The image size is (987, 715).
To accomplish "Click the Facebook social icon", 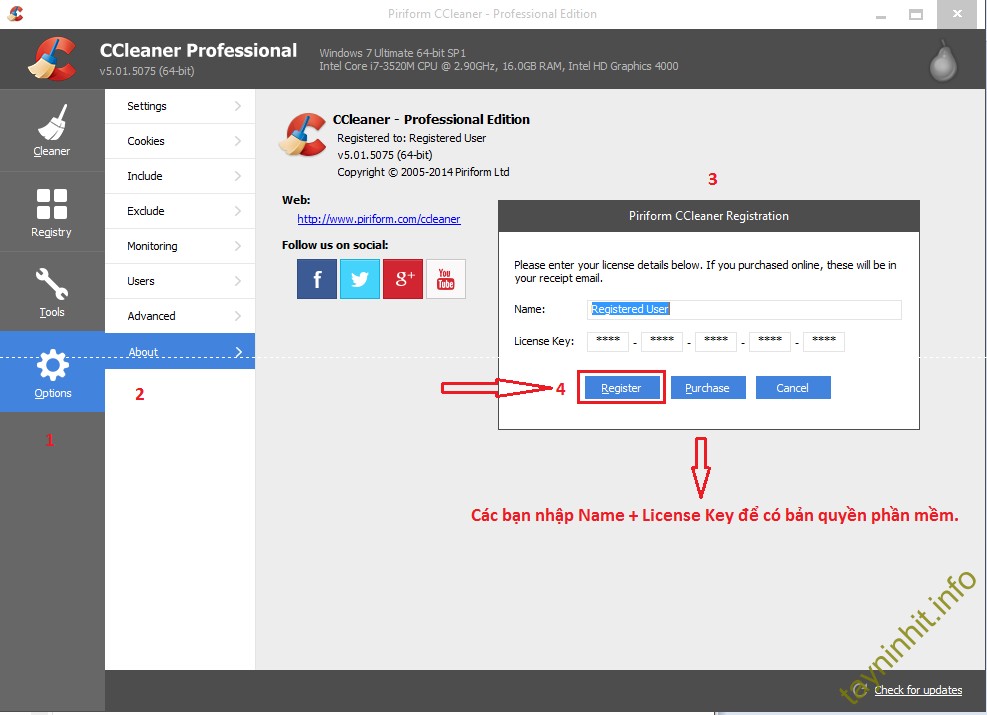I will pos(317,279).
